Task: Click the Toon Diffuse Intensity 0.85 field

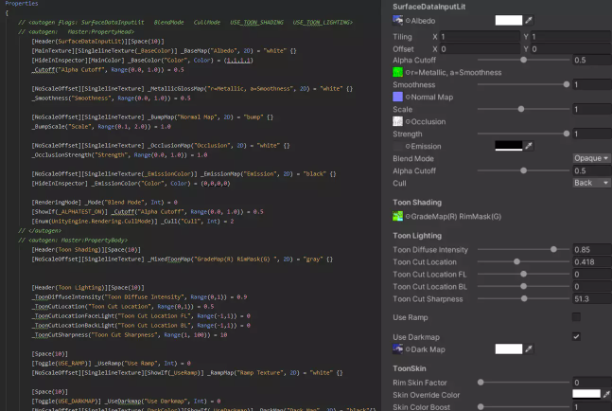Action: pos(592,249)
